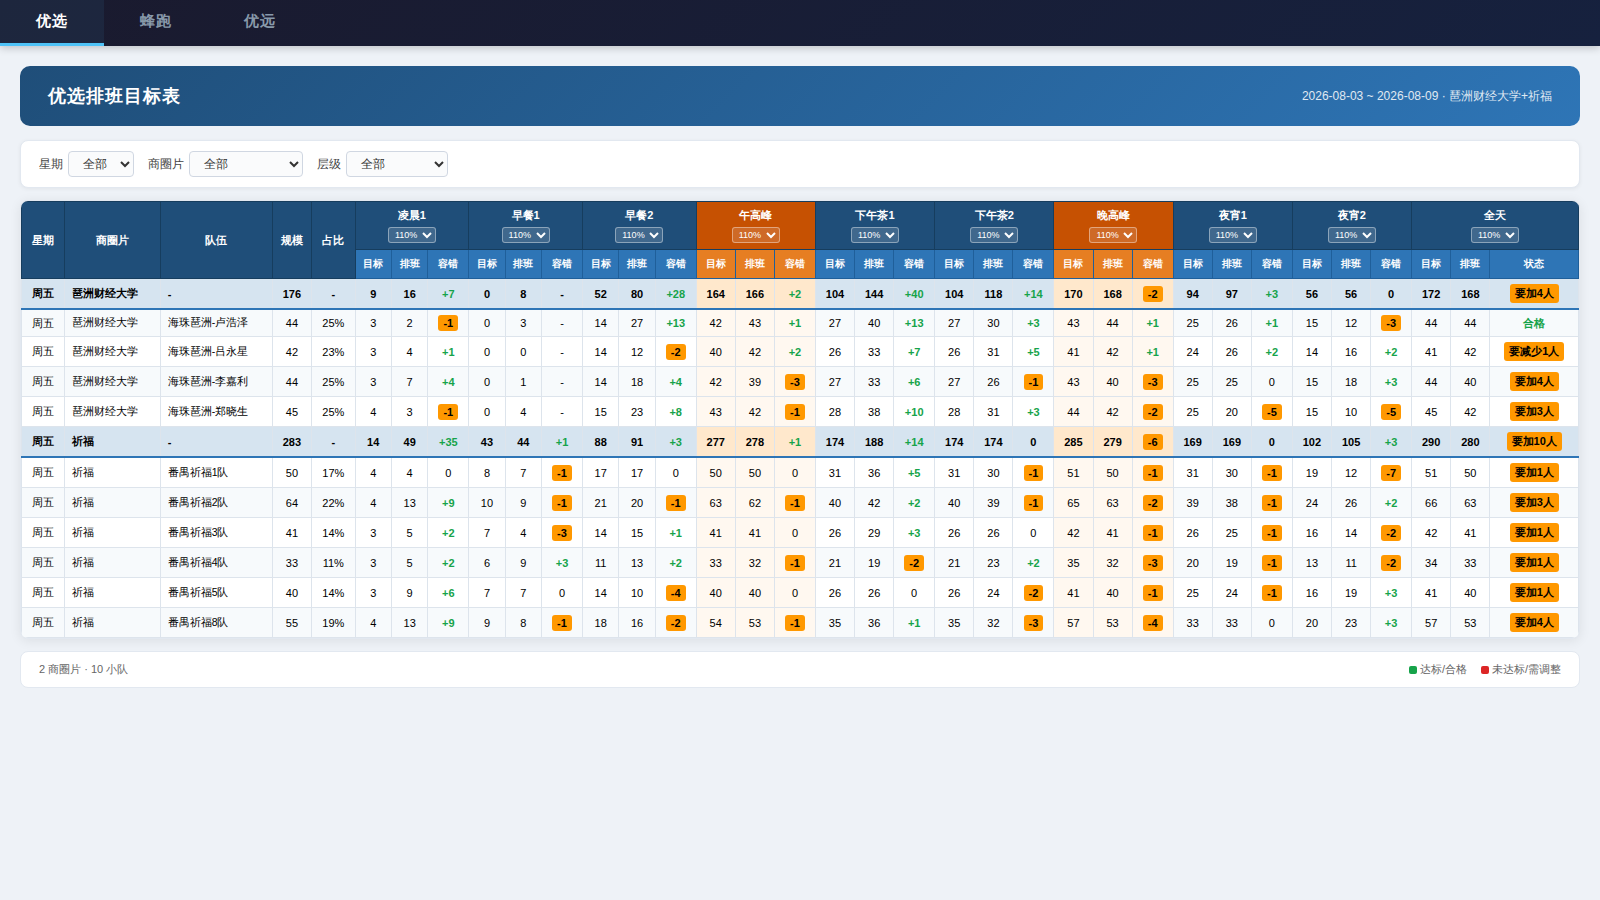The image size is (1600, 900).
Task: Click the 2 商圈片 · 10 小队 footer text
Action: pos(83,670)
